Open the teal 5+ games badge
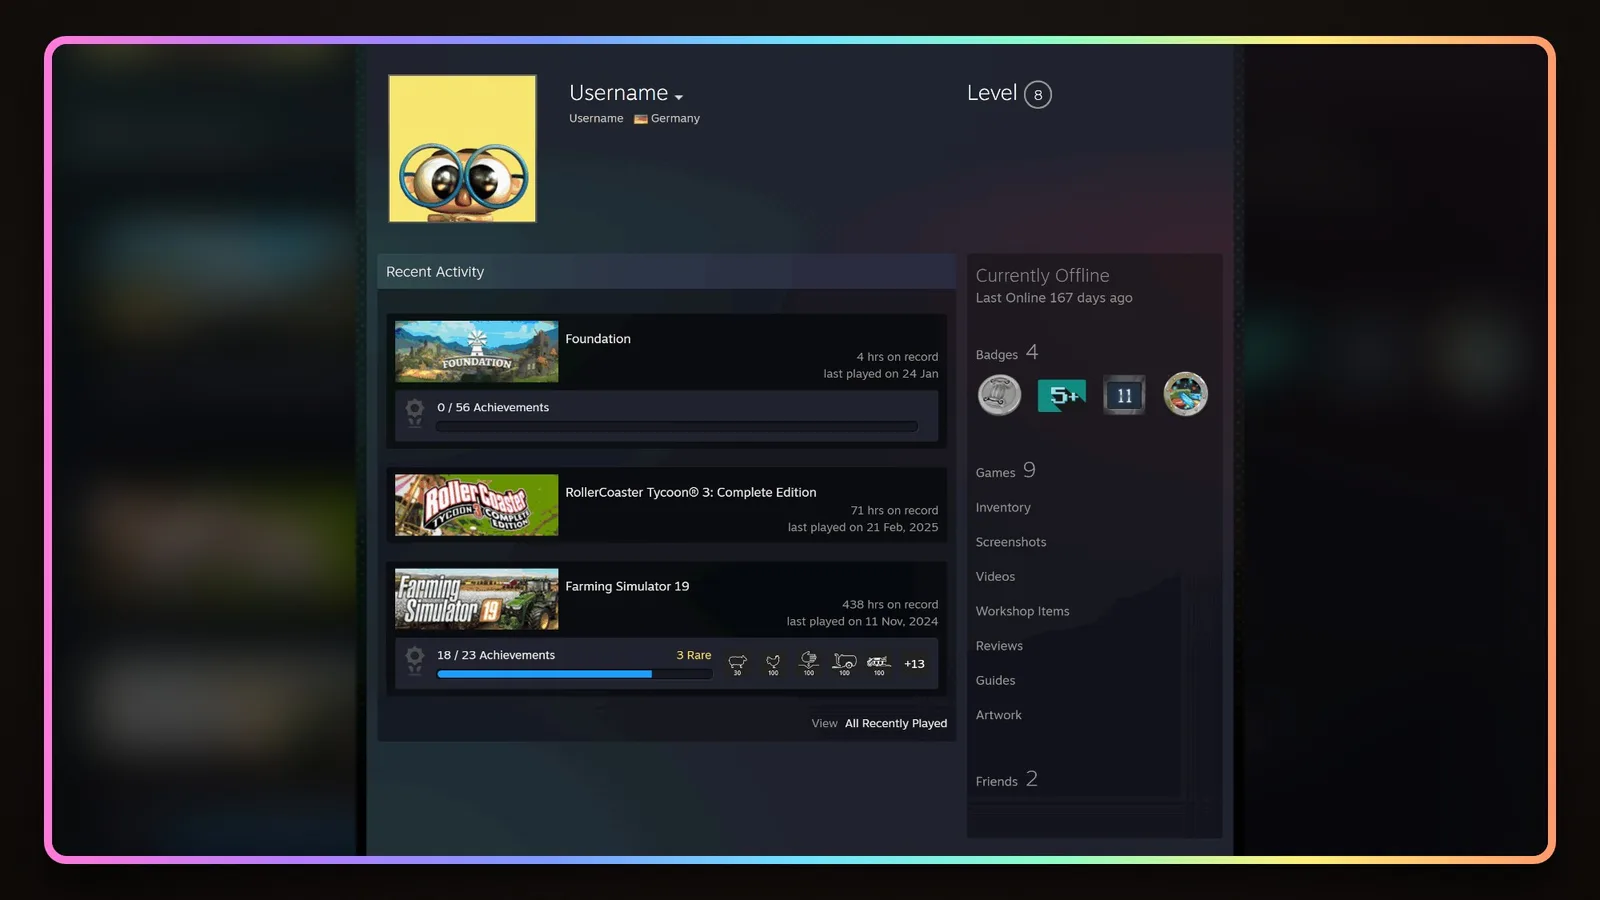This screenshot has width=1600, height=900. coord(1062,396)
